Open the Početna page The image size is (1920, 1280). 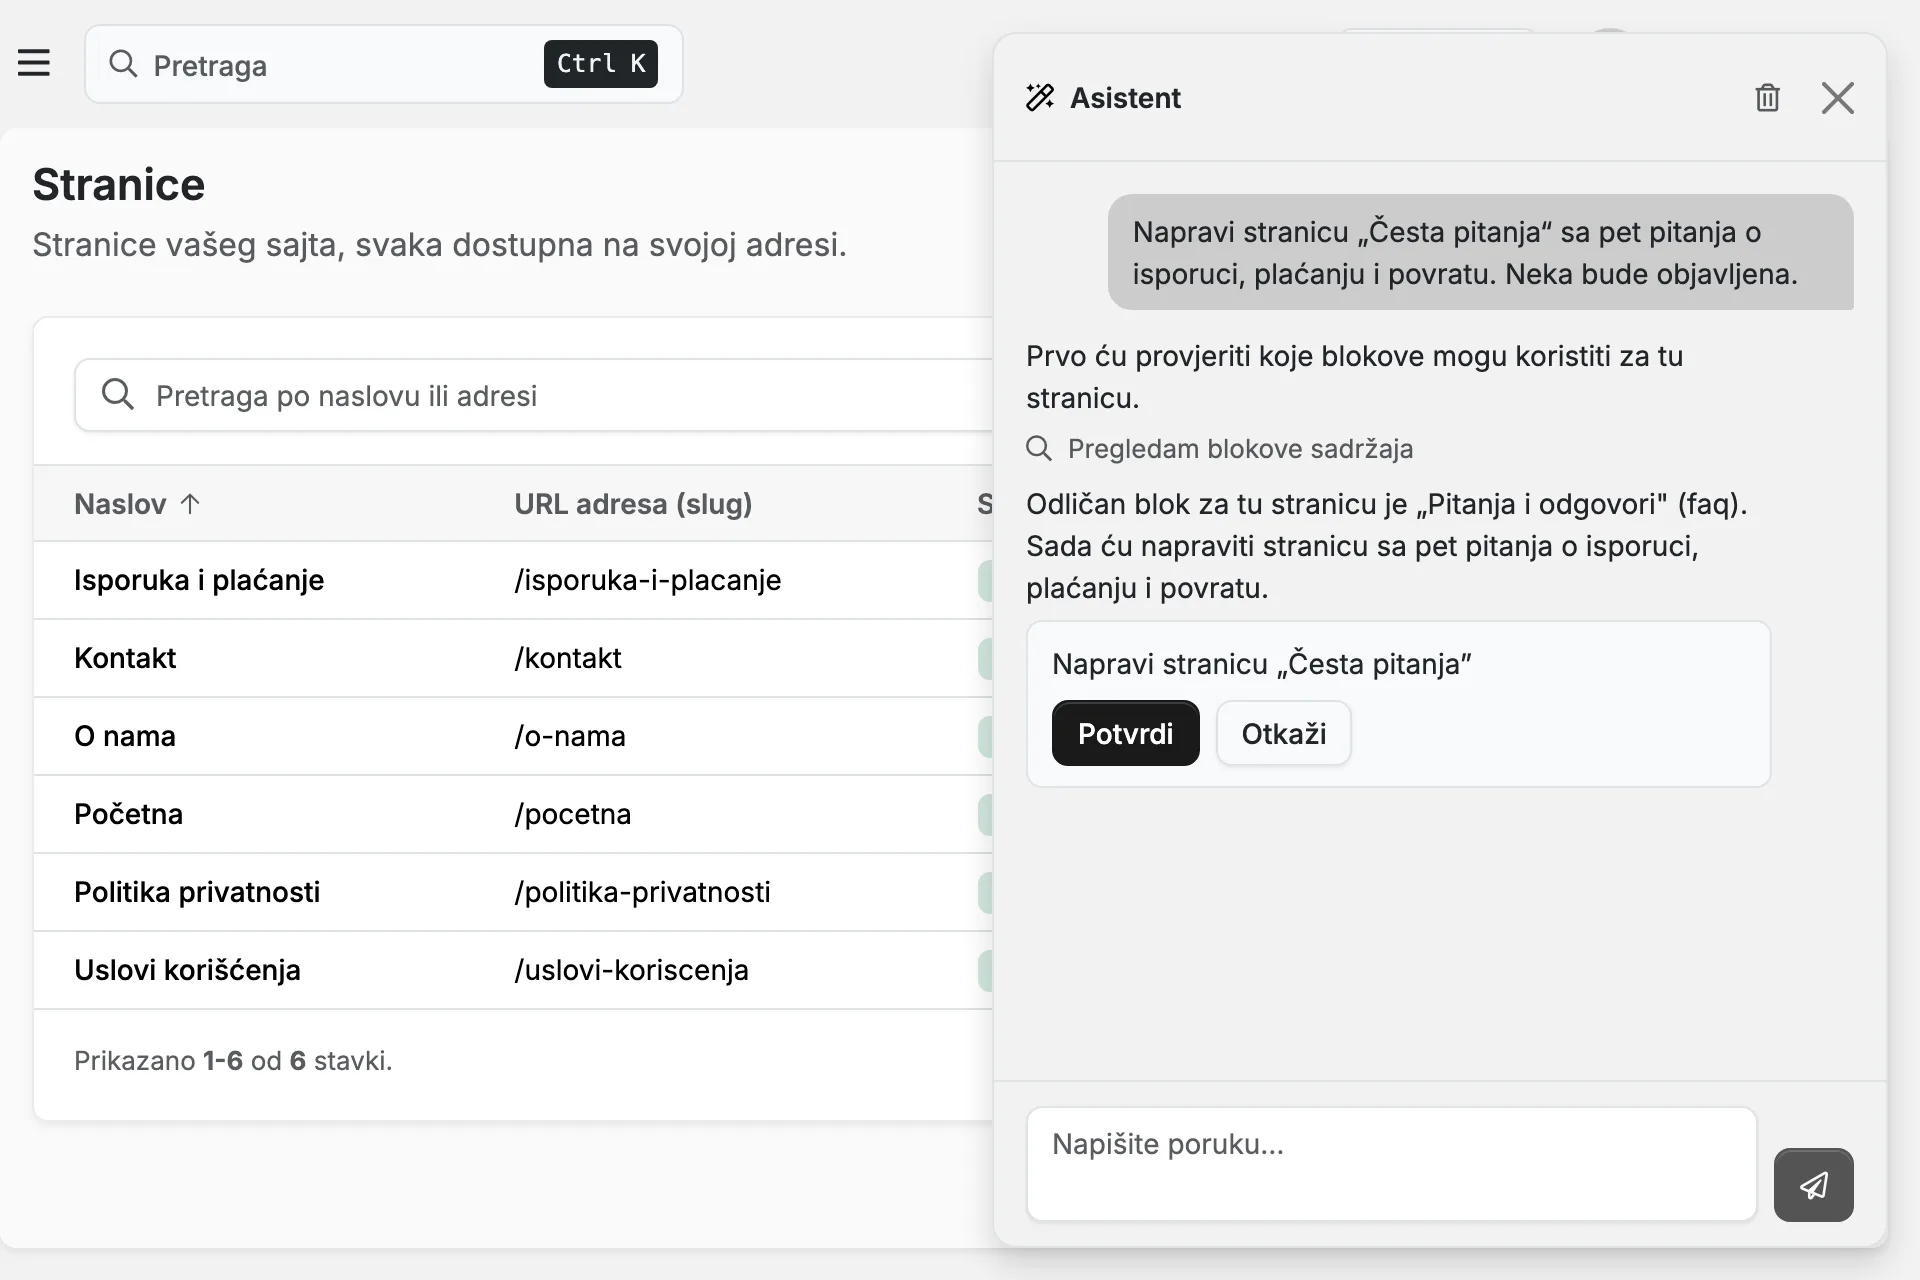(x=128, y=814)
